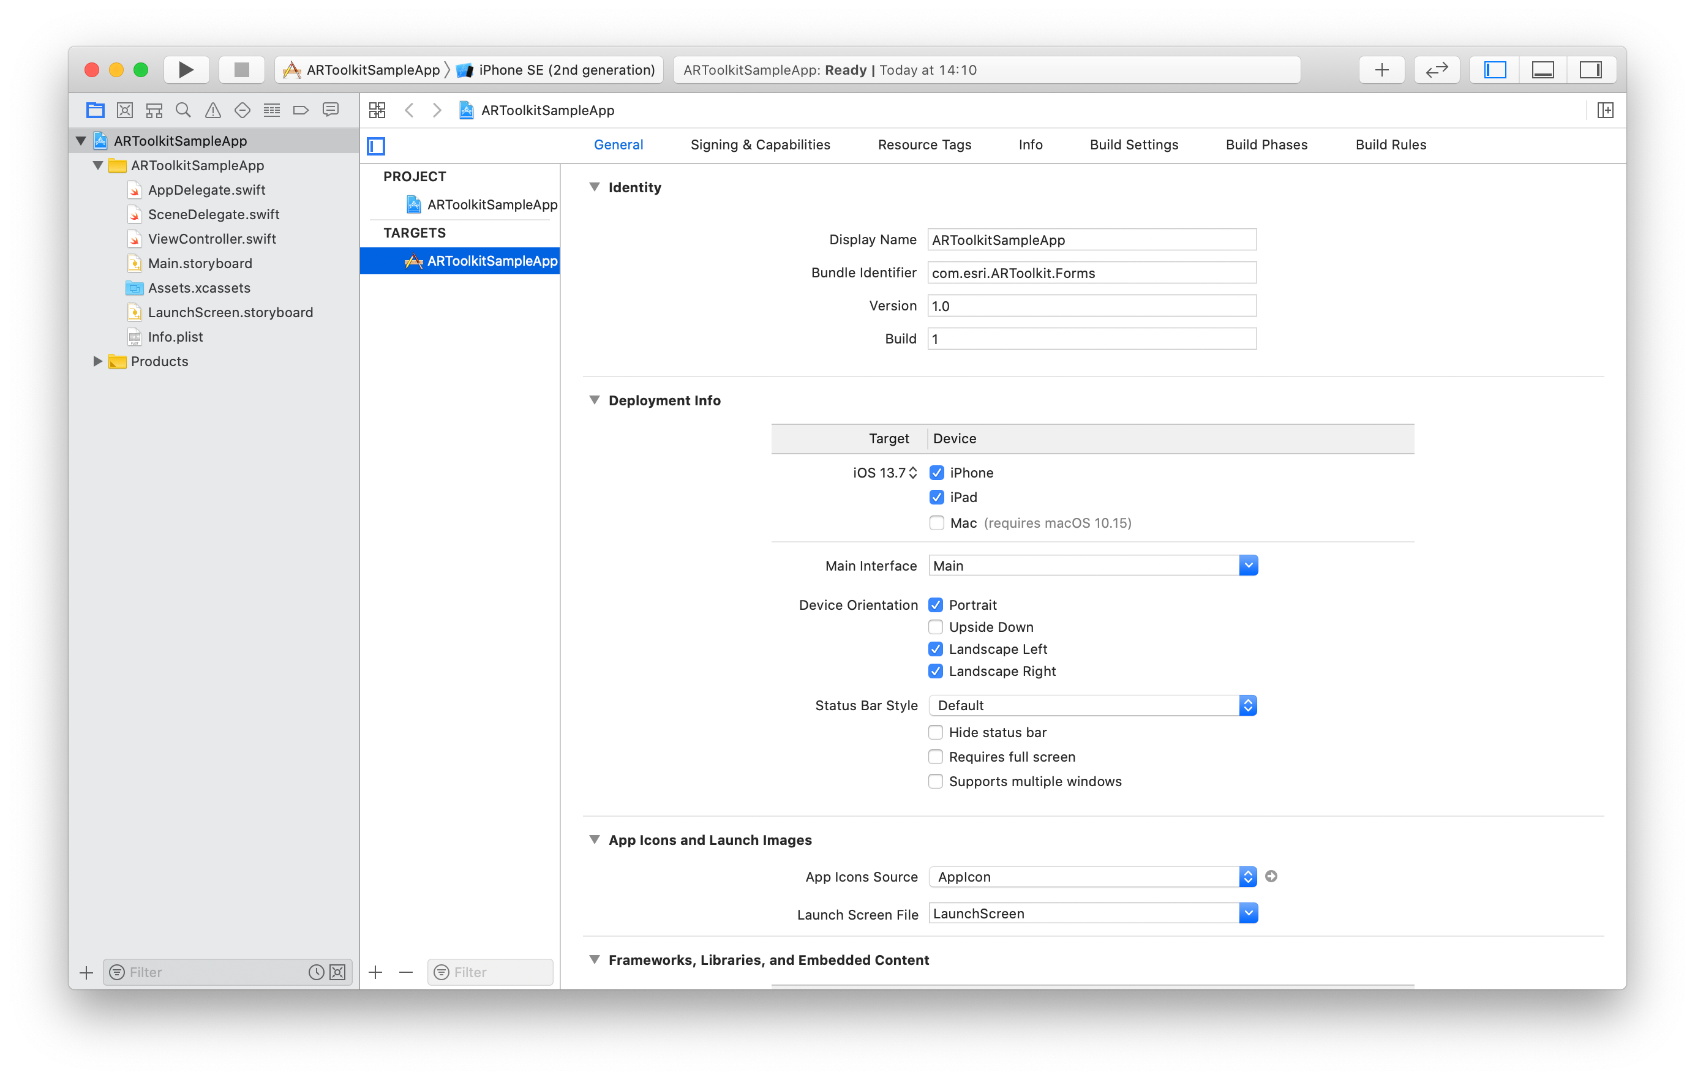
Task: Select the Project navigator folder icon
Action: [95, 110]
